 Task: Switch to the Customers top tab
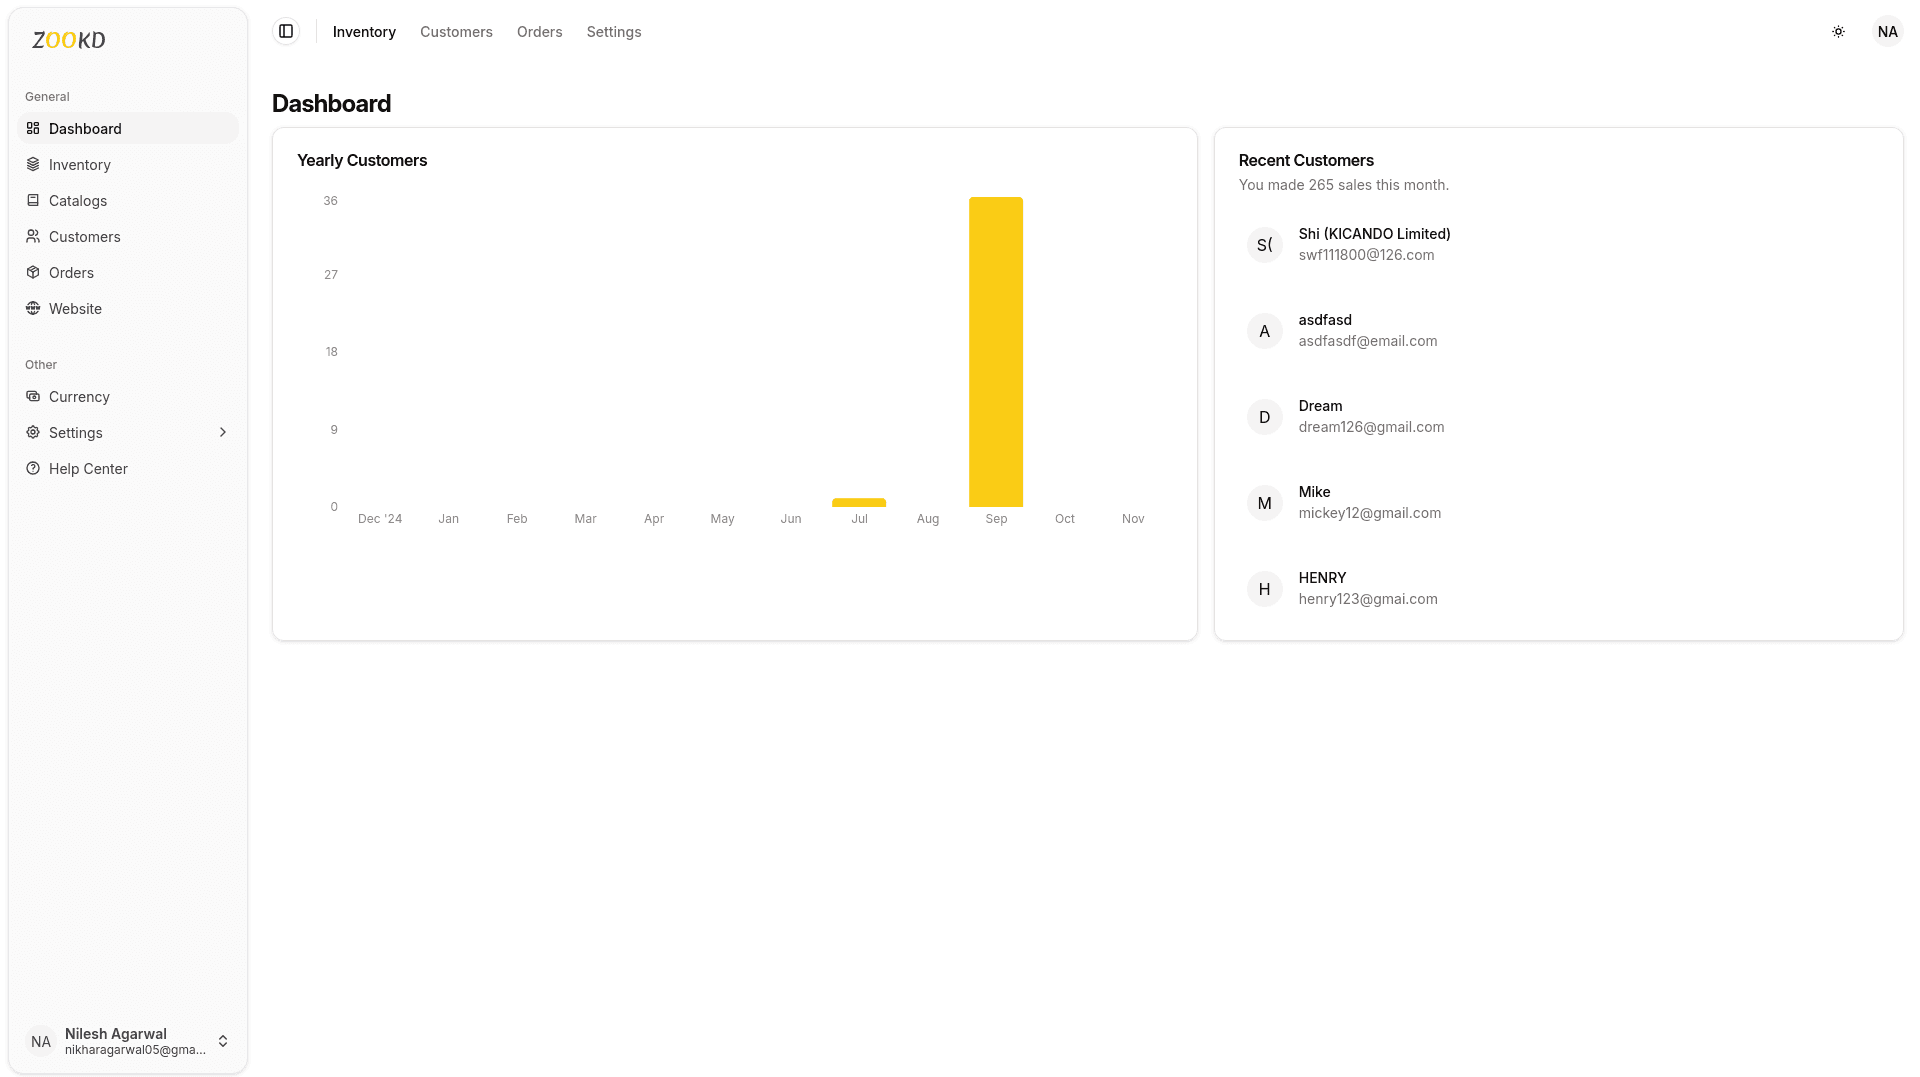(456, 31)
